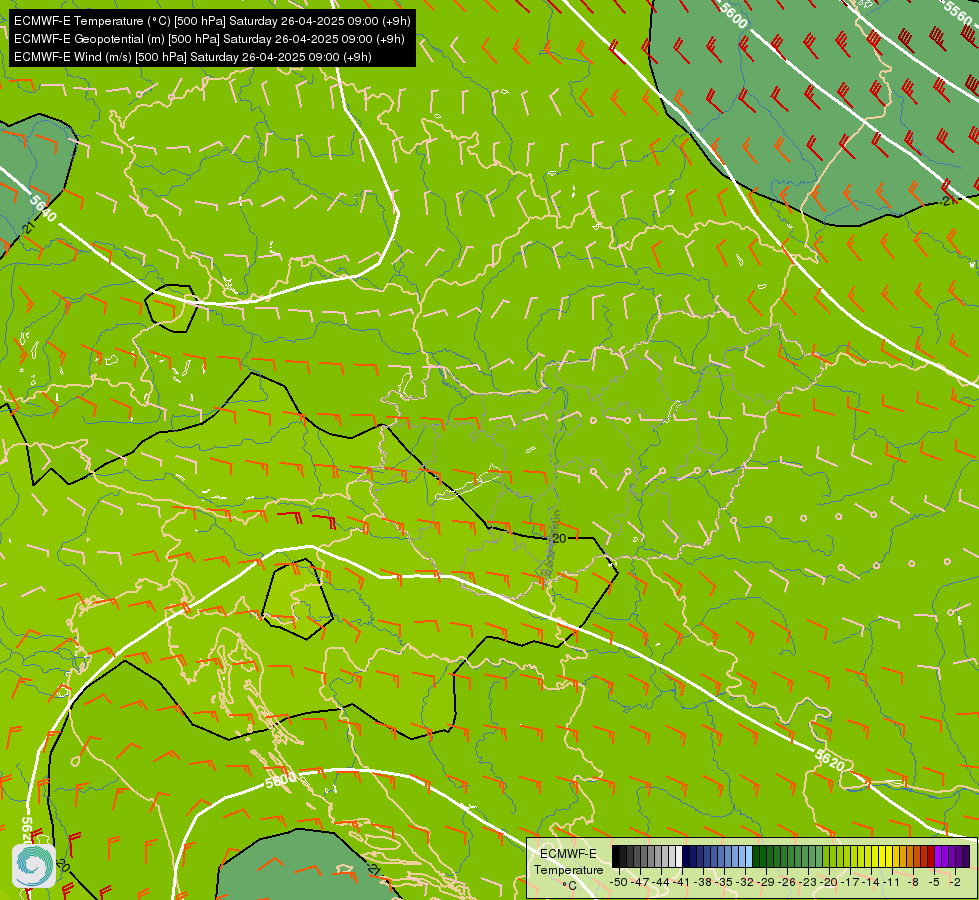Screen dimensions: 979x900
Task: Select the ECMWF-E Wind 500 hPa title line
Action: tap(193, 57)
